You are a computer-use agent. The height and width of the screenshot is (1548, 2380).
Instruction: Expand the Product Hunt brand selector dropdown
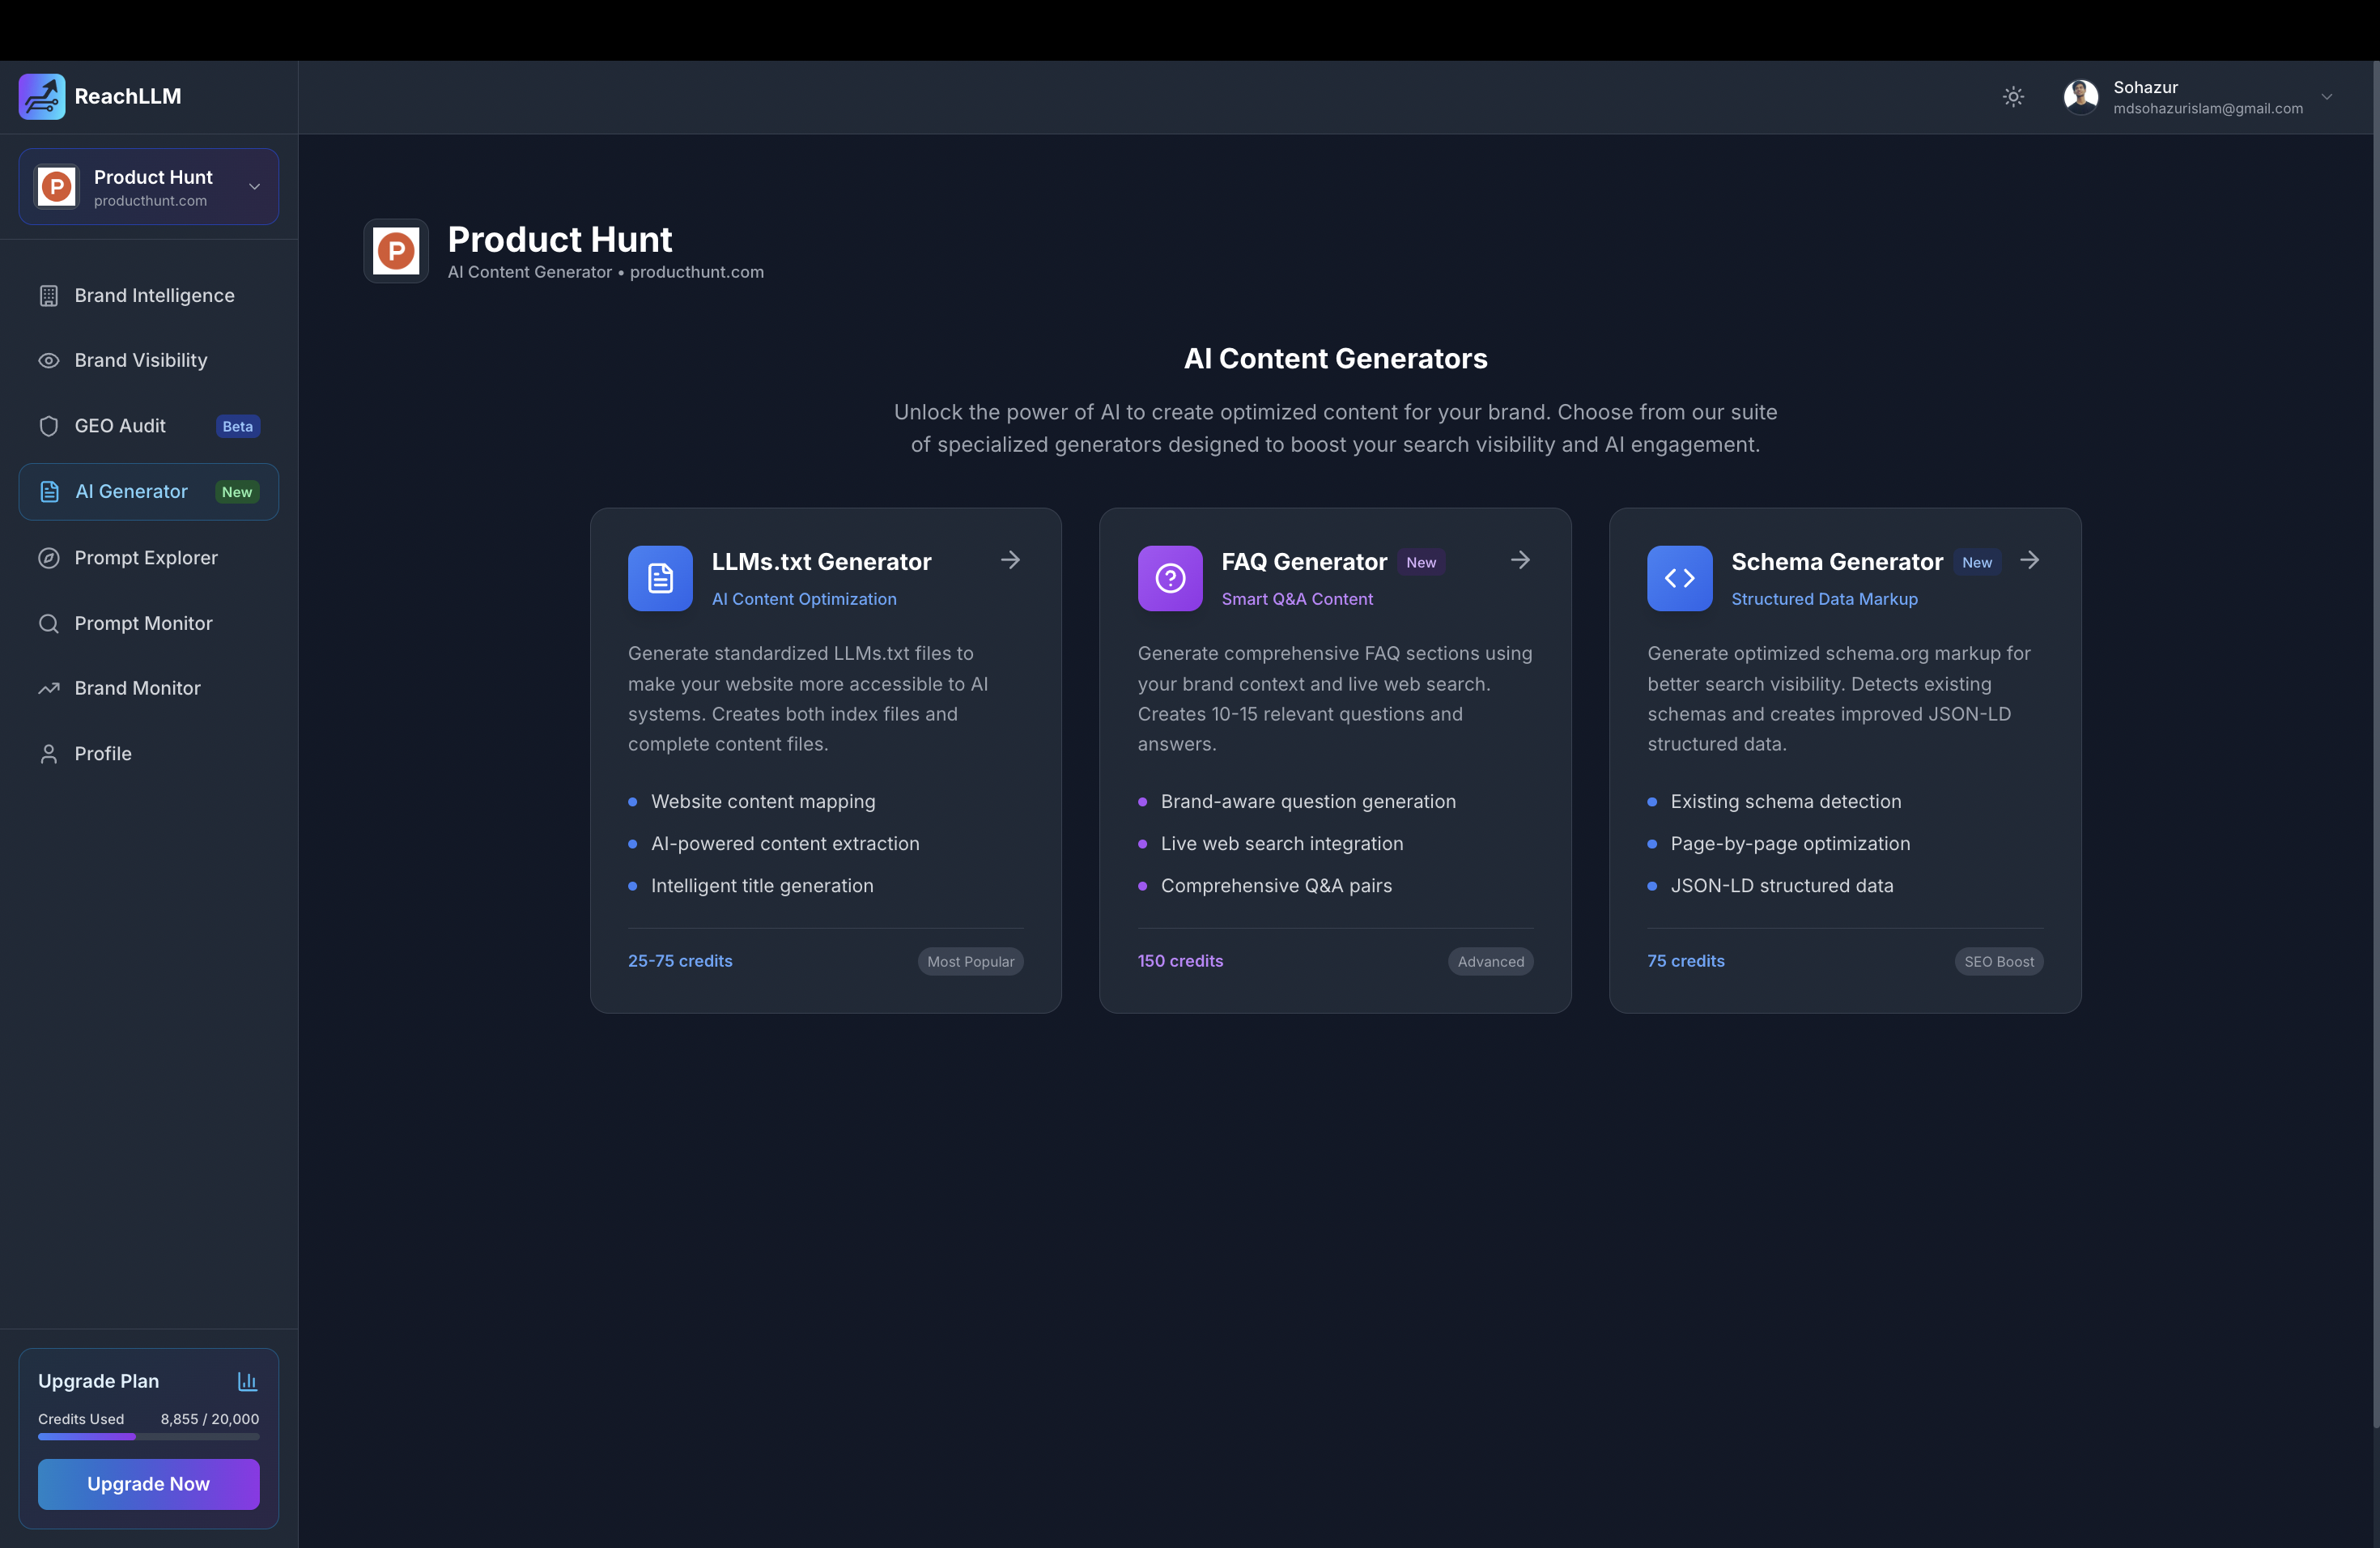254,187
